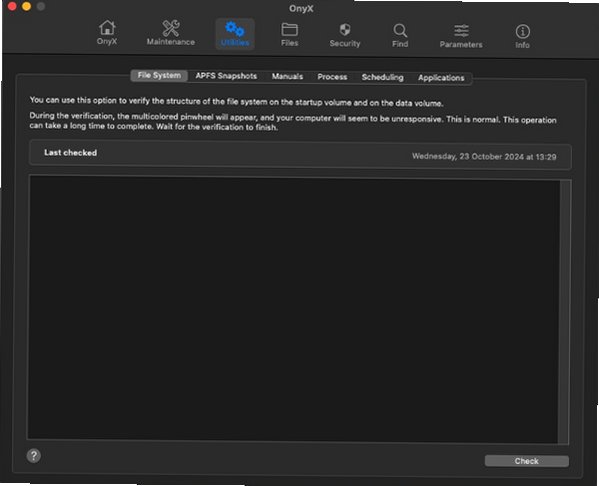Switch to the Manuals tab

click(287, 76)
